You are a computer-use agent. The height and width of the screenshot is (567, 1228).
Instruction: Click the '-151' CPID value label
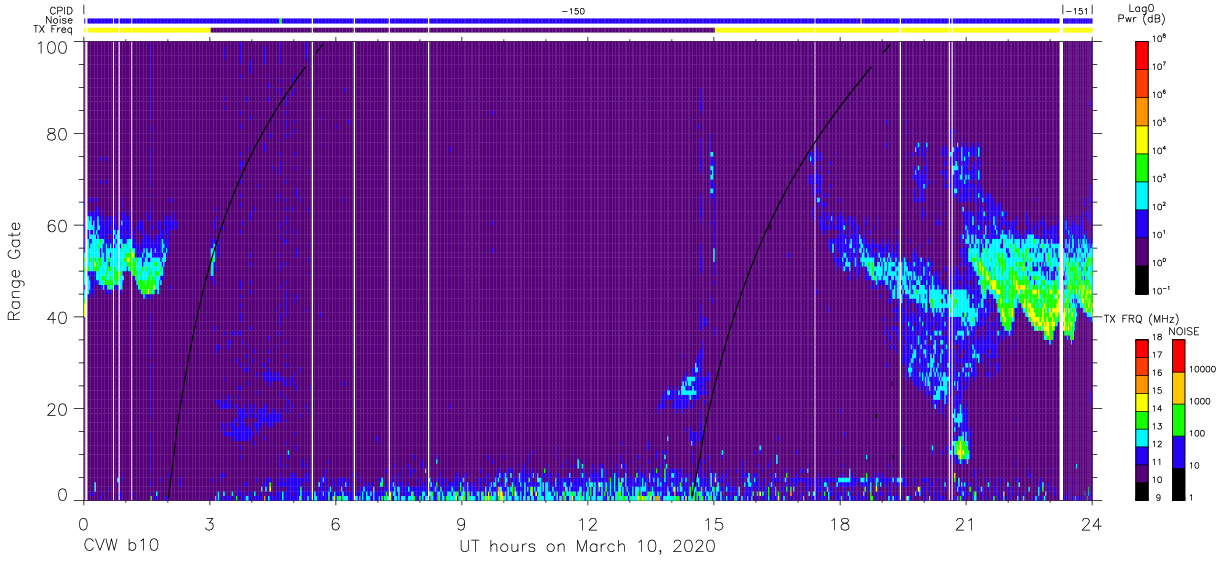tap(1078, 11)
